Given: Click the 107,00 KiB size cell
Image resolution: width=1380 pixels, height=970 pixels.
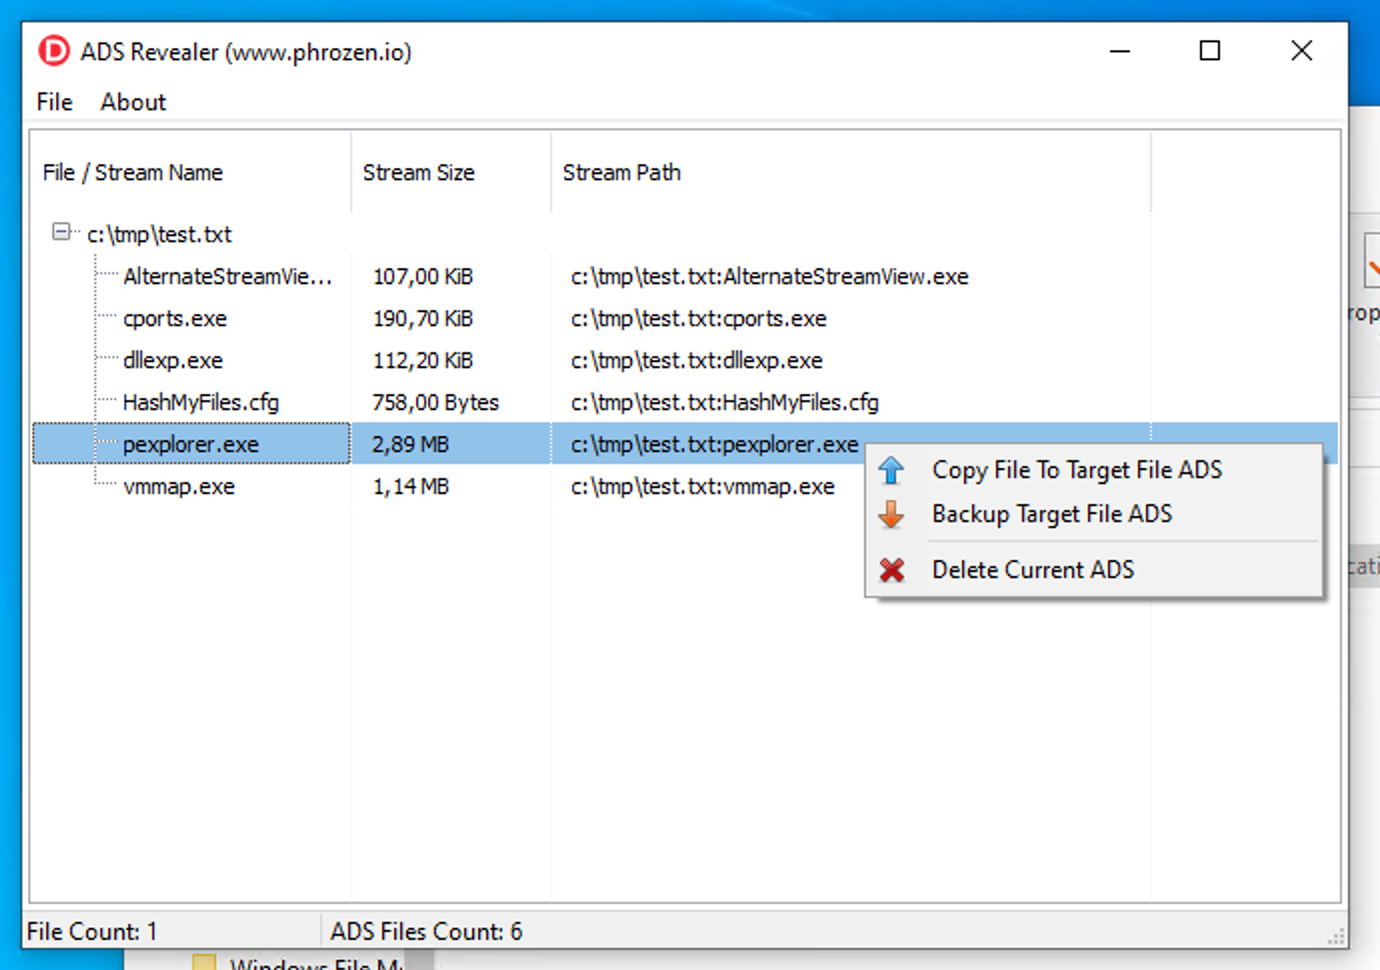Looking at the screenshot, I should click(423, 276).
